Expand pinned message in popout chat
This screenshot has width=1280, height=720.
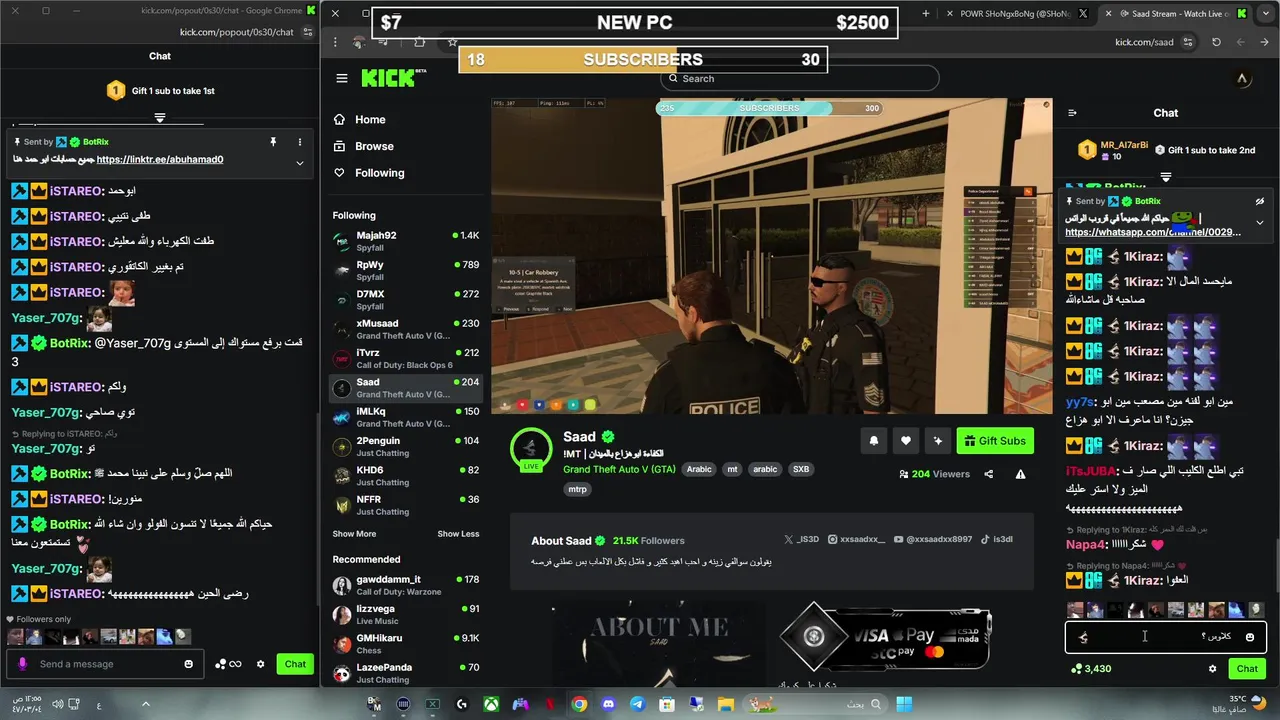point(299,162)
